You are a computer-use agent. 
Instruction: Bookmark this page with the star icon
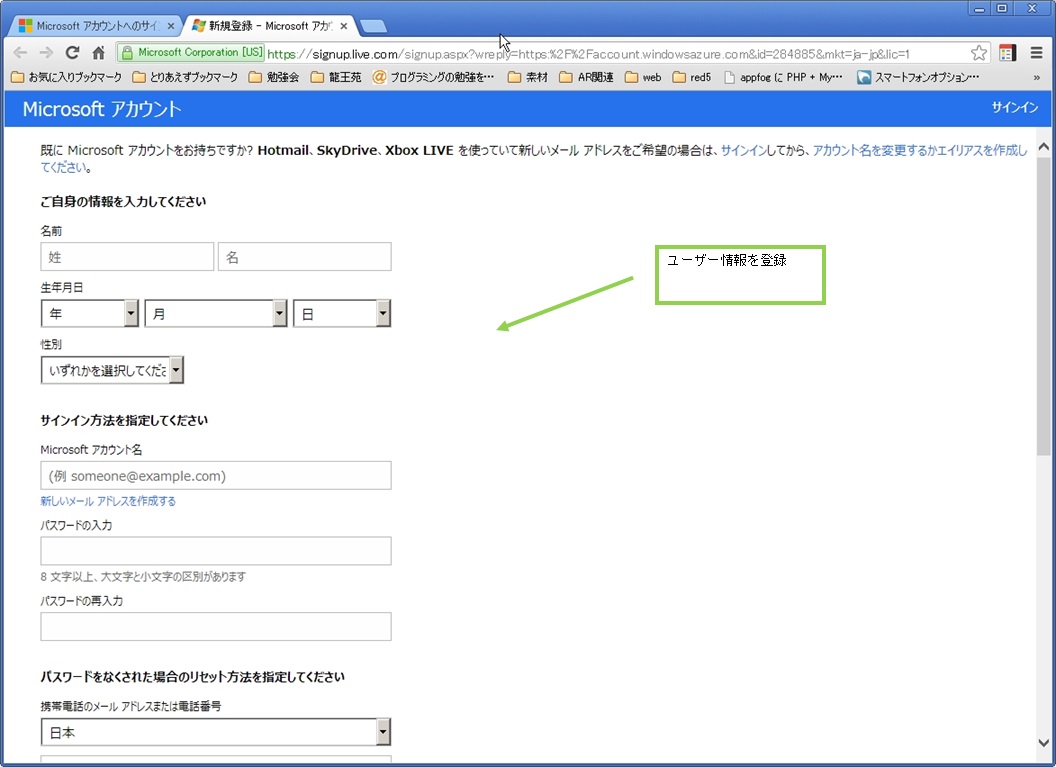pyautogui.click(x=979, y=53)
